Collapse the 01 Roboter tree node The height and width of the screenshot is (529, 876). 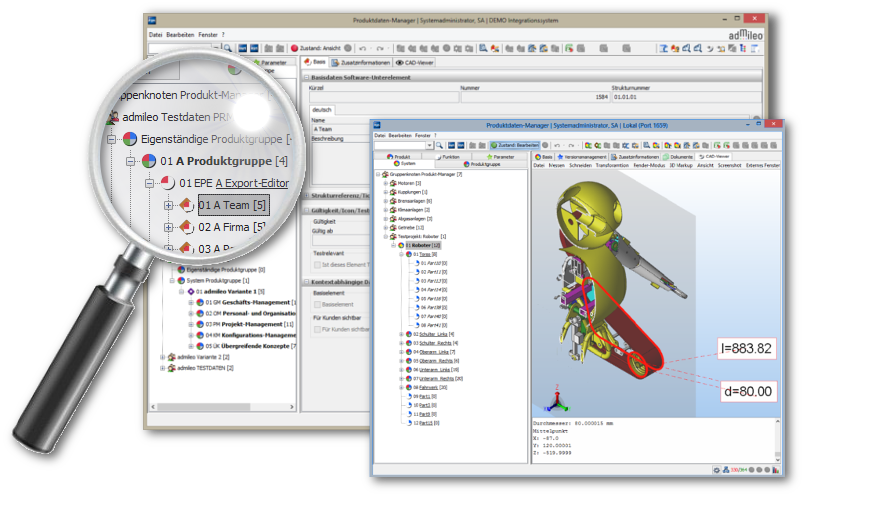[x=393, y=245]
